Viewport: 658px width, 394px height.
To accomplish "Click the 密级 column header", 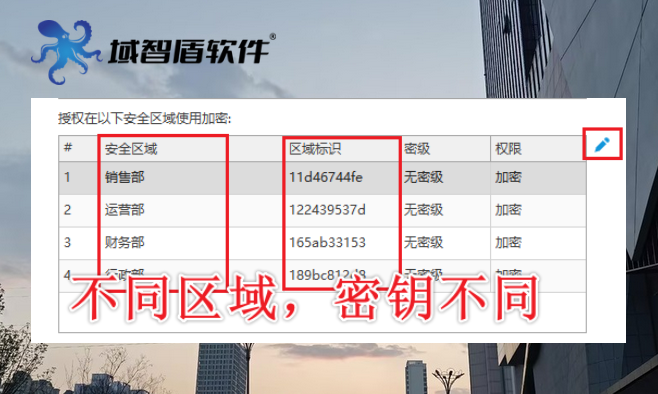I will 417,149.
